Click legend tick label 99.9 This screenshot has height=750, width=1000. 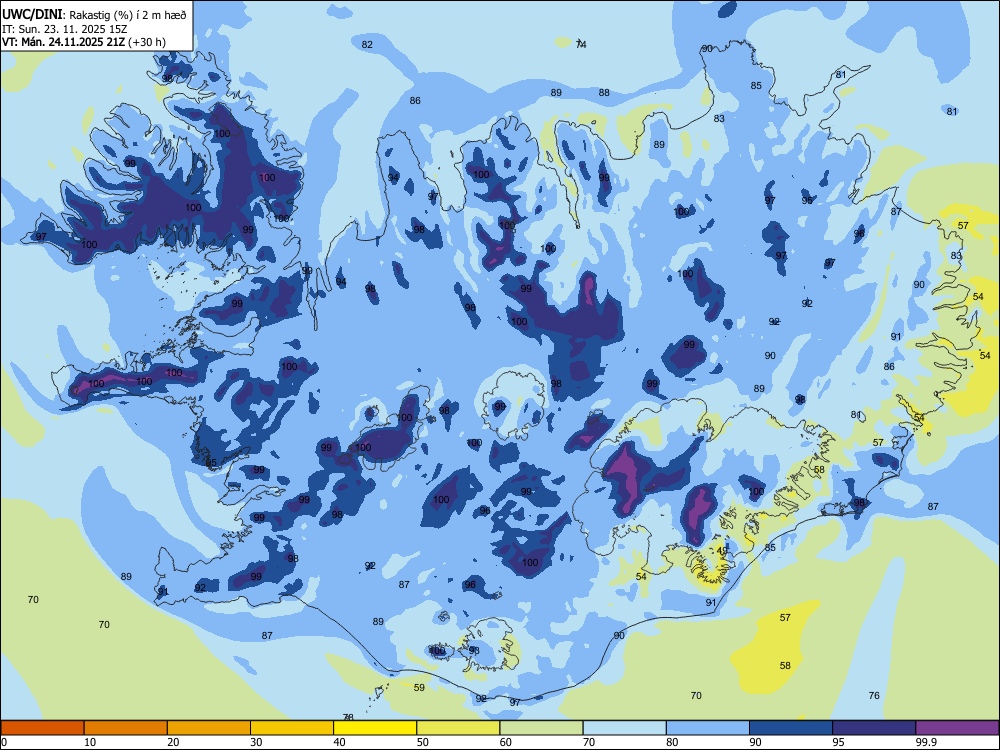click(x=926, y=742)
